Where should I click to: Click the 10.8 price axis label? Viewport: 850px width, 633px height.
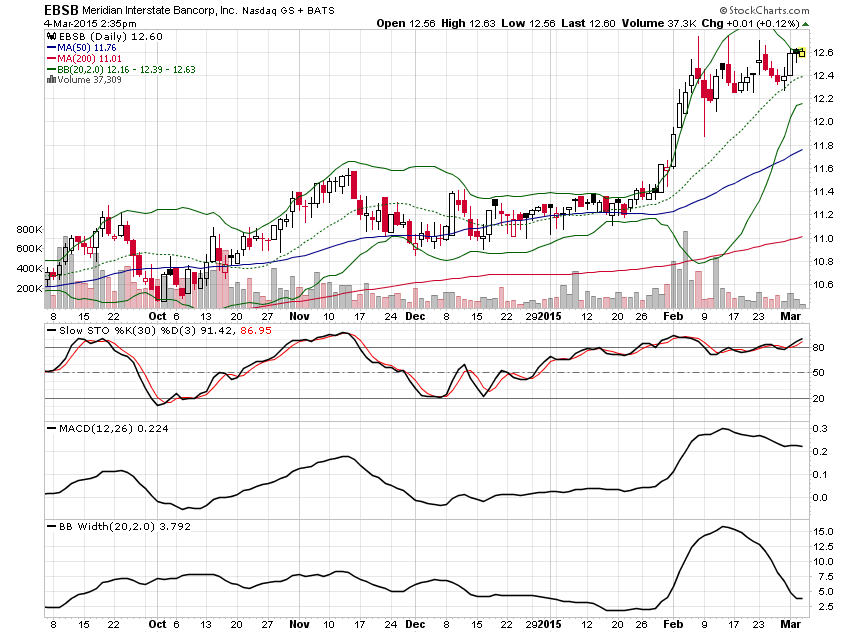[x=823, y=261]
